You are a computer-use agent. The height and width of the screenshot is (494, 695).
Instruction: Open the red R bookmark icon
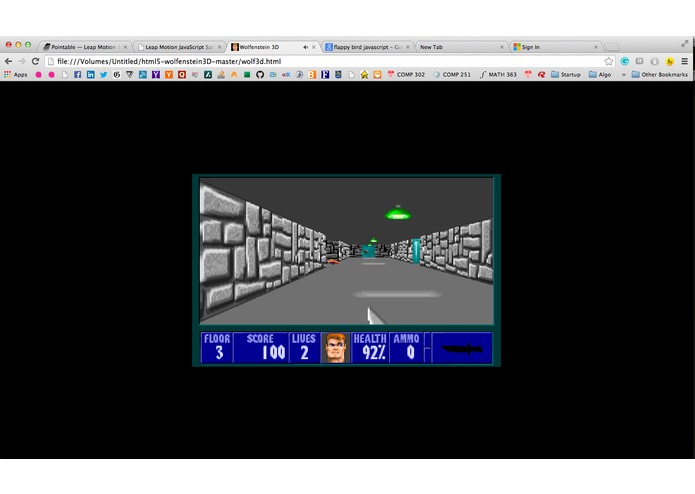(541, 74)
